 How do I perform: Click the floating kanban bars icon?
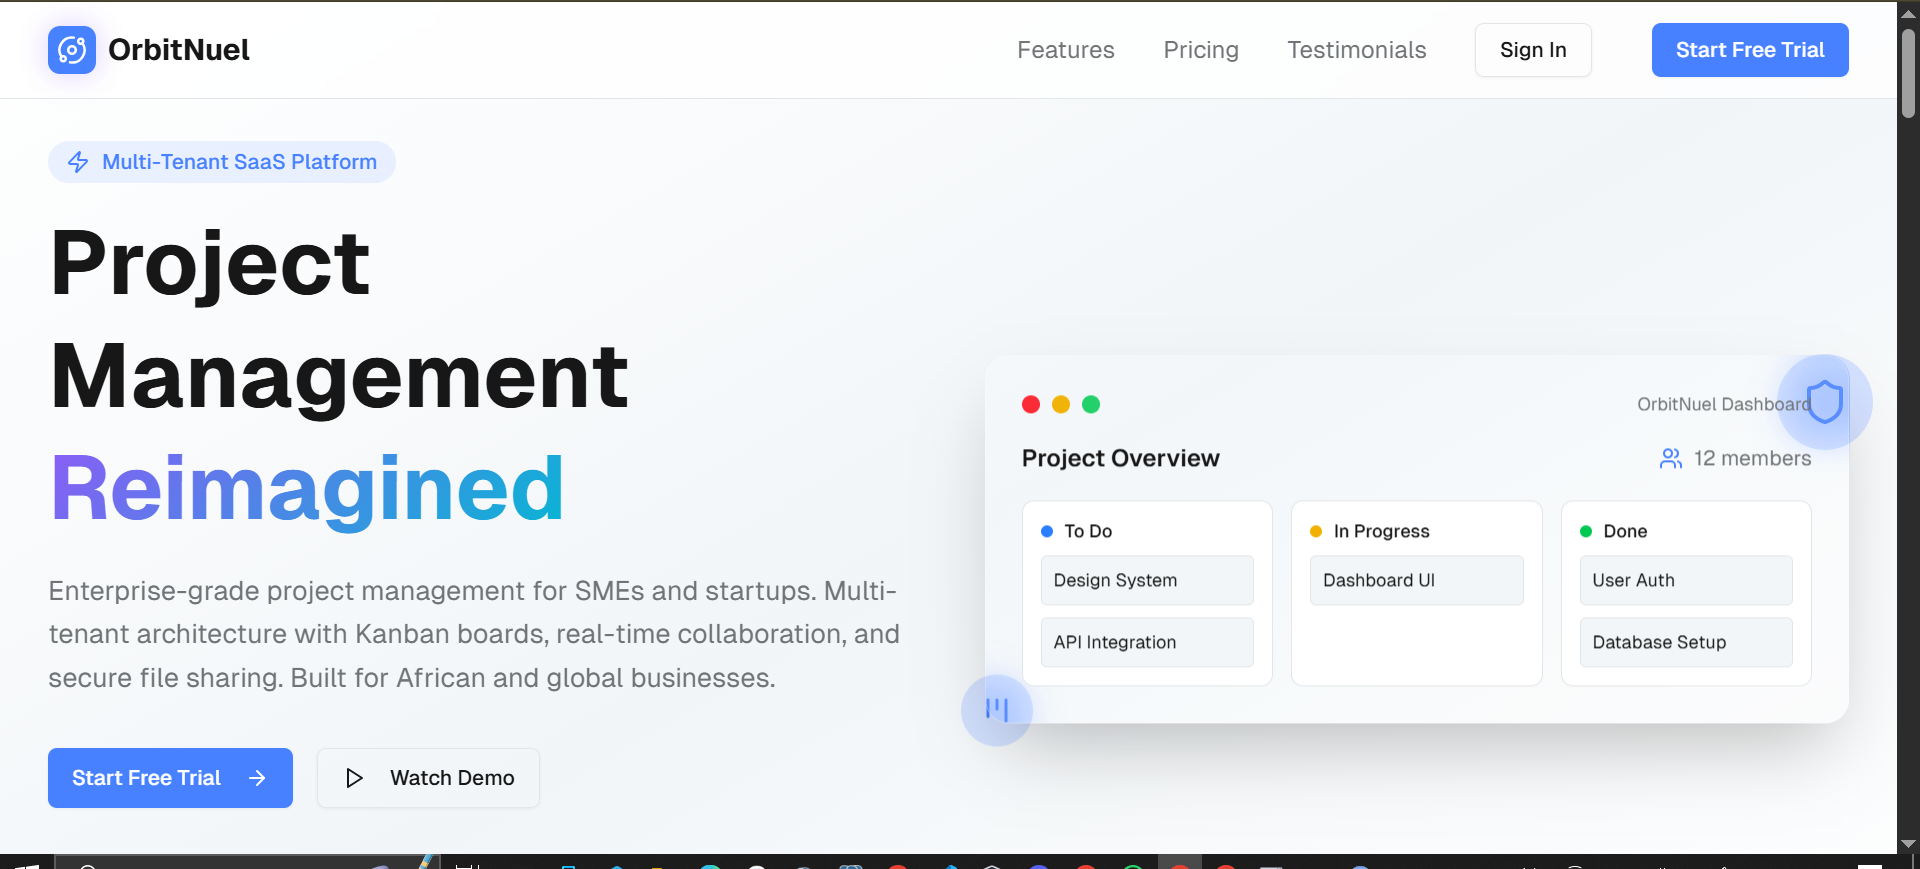click(996, 710)
